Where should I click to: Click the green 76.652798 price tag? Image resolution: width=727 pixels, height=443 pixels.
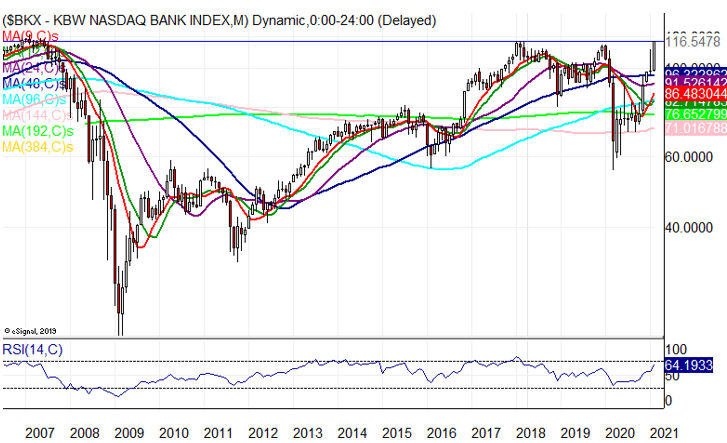point(692,115)
